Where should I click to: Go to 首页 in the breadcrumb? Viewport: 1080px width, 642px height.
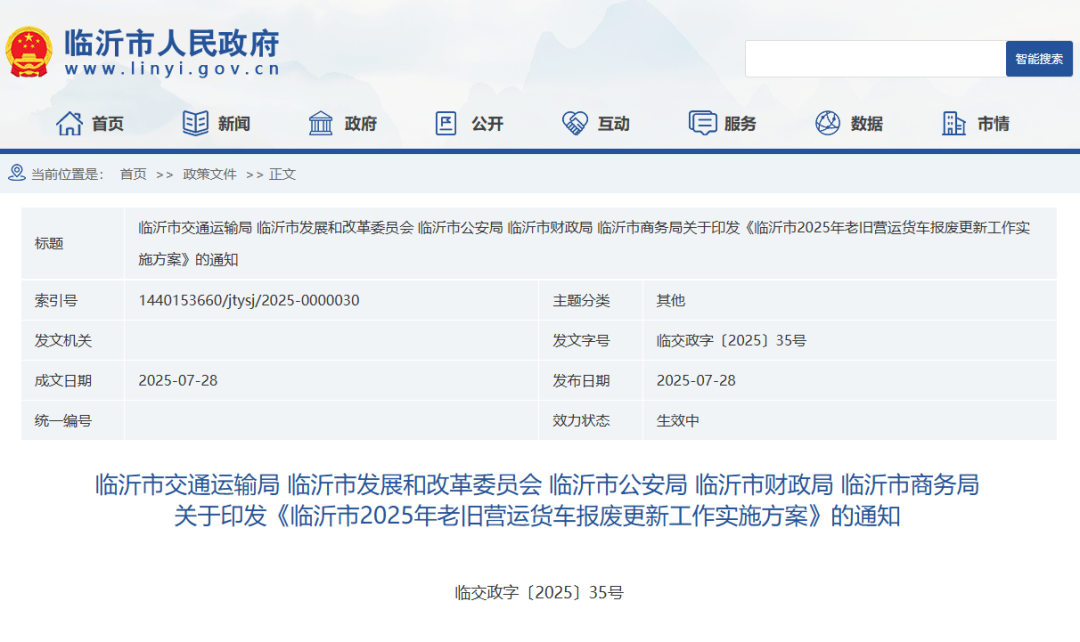pyautogui.click(x=133, y=174)
